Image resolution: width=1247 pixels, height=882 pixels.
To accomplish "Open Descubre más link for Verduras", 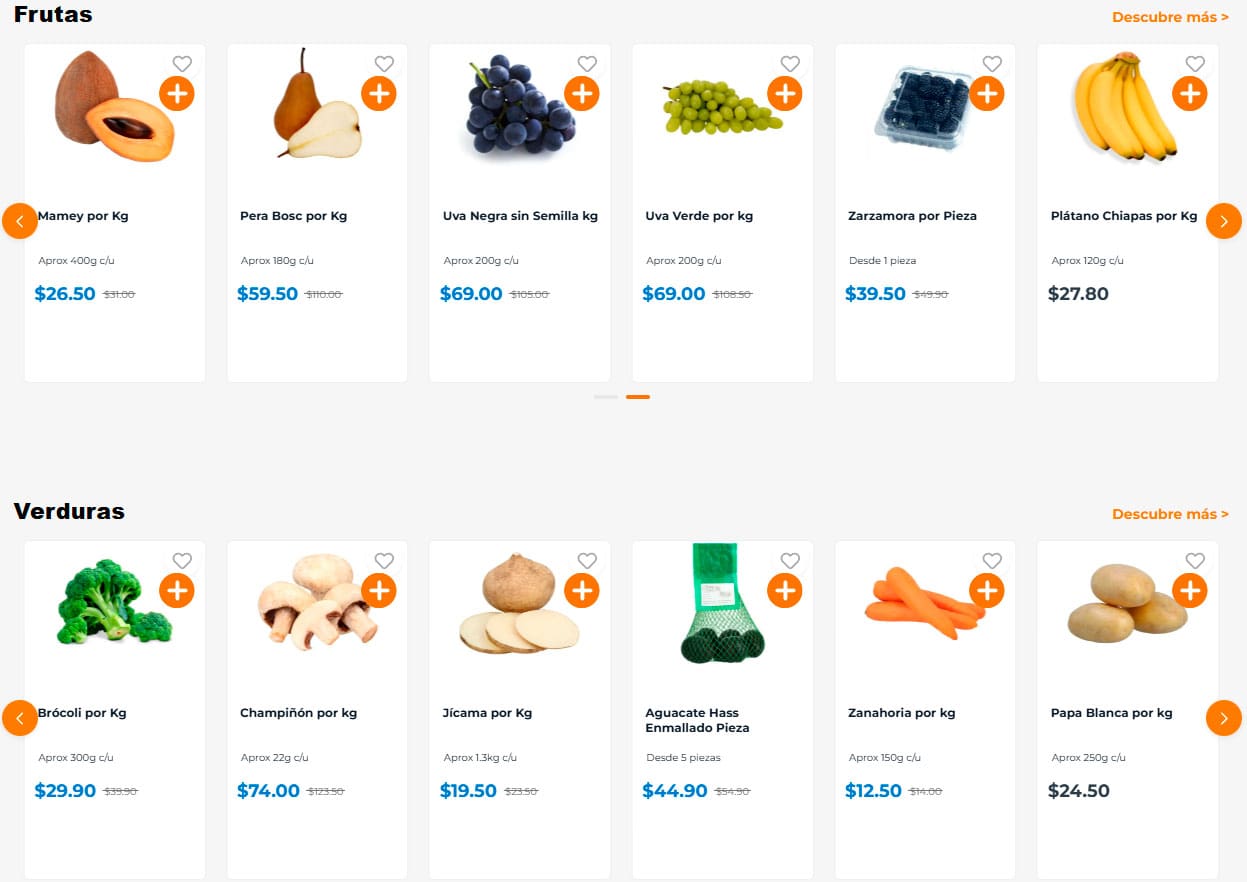I will (x=1170, y=514).
